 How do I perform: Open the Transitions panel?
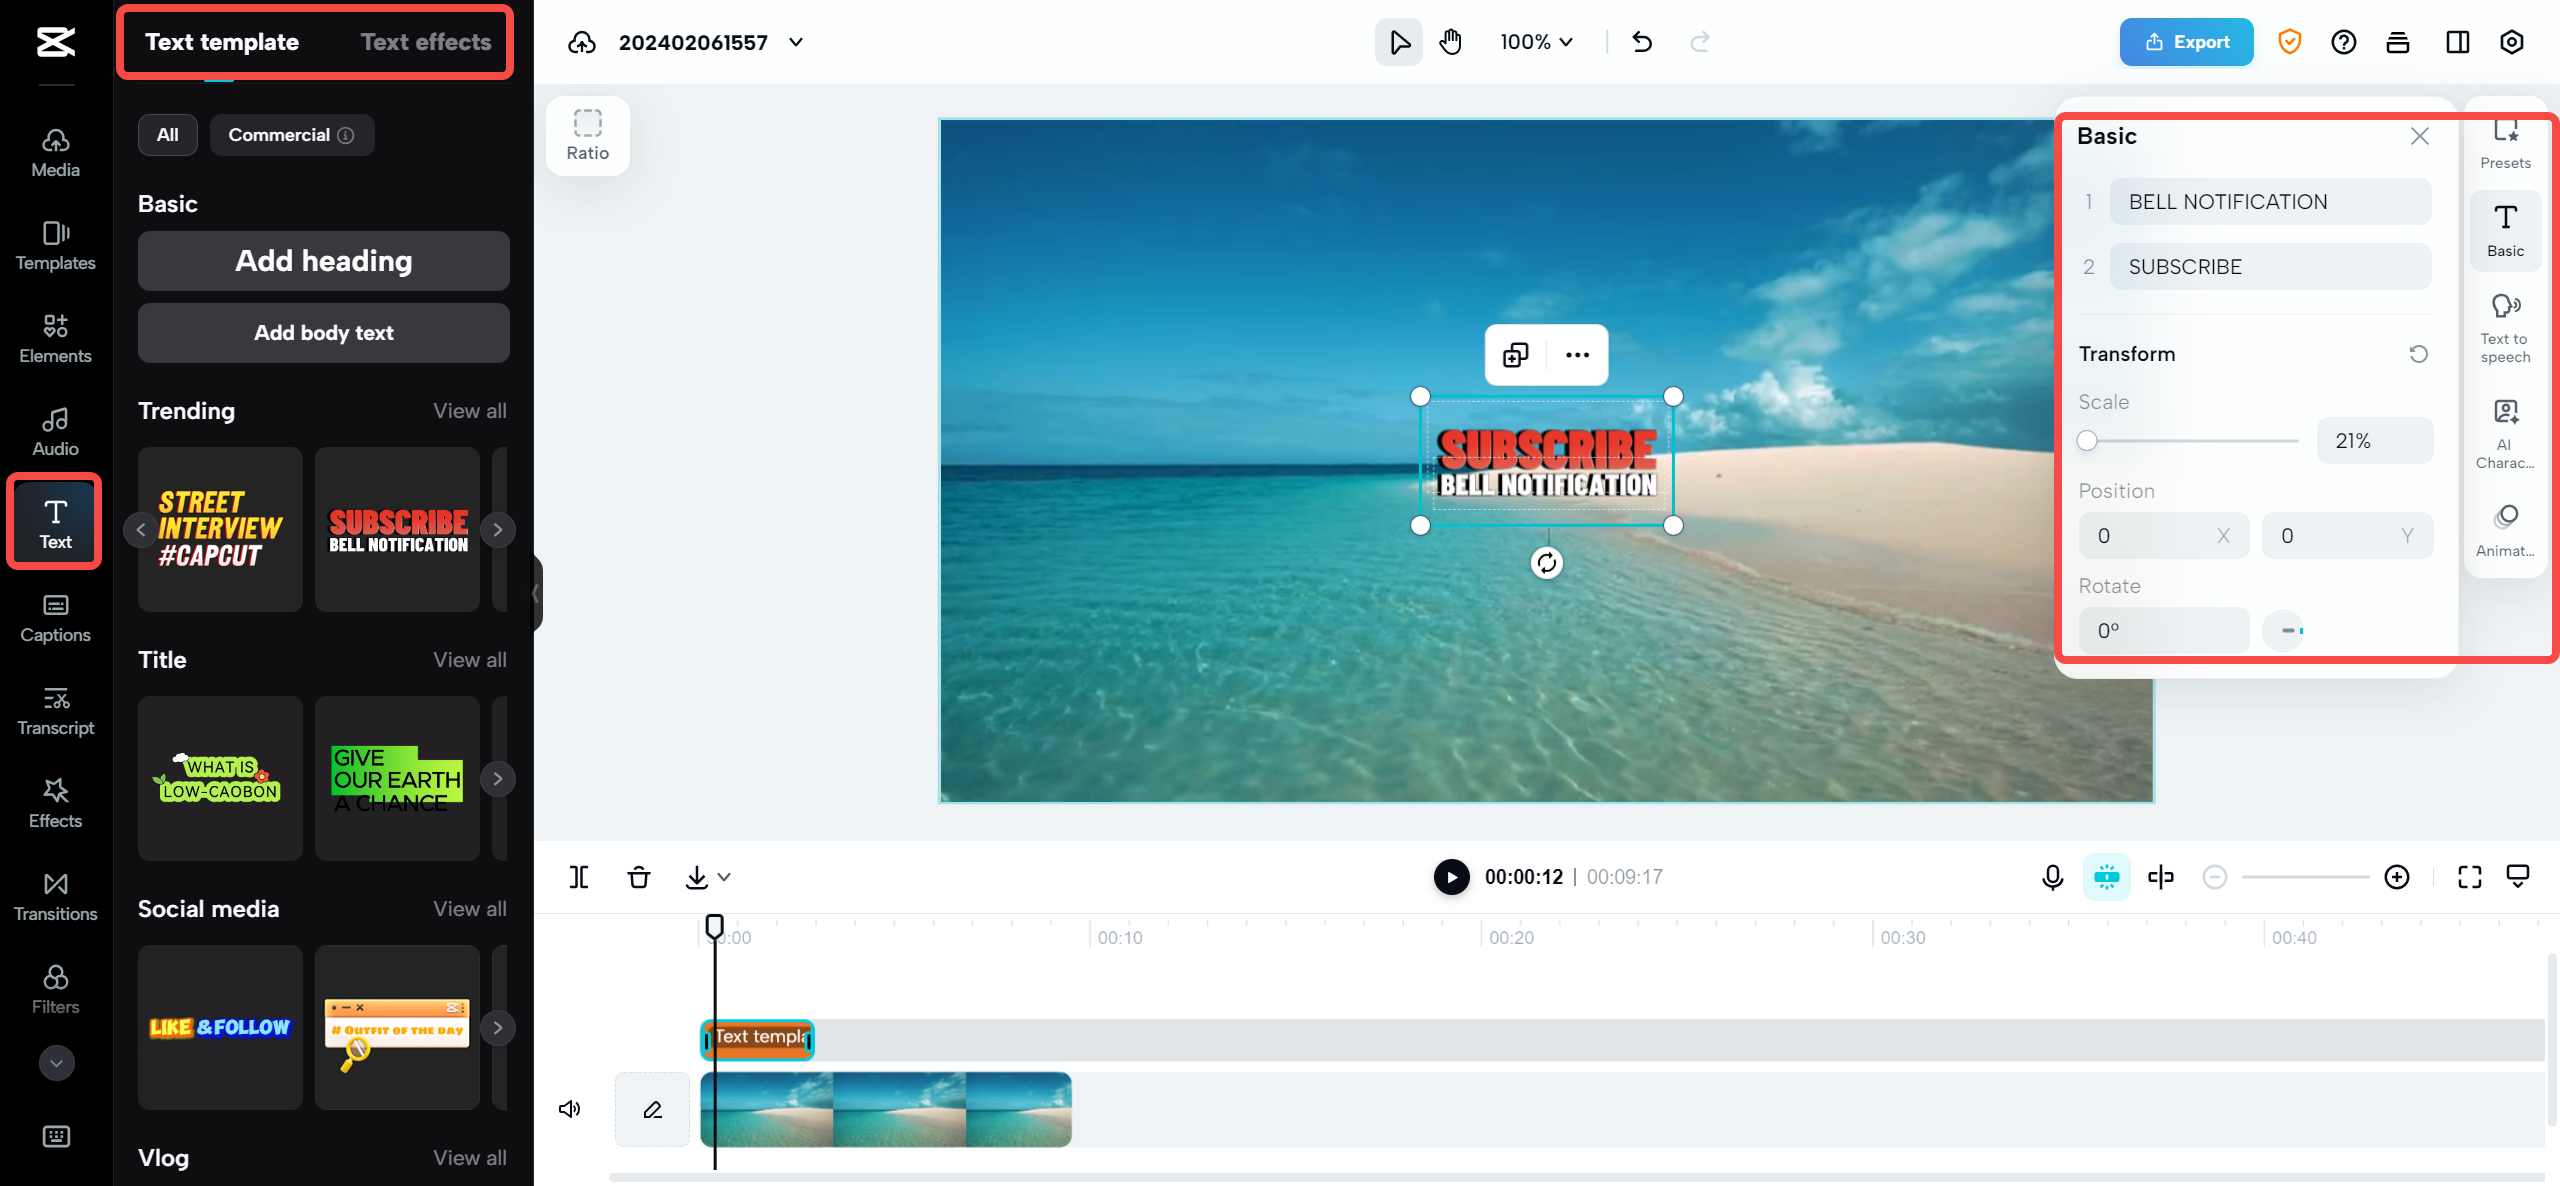point(55,895)
